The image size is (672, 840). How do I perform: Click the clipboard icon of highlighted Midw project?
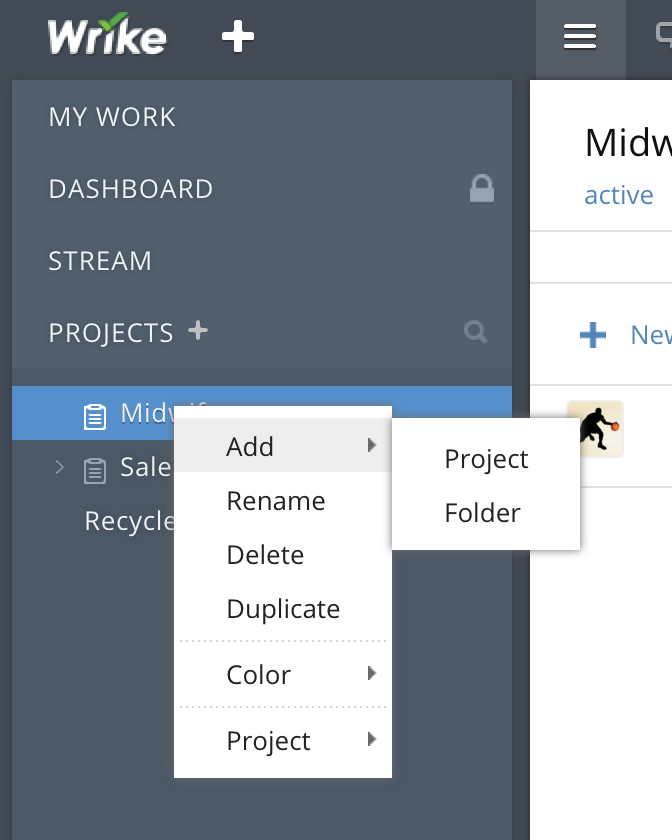[x=95, y=416]
